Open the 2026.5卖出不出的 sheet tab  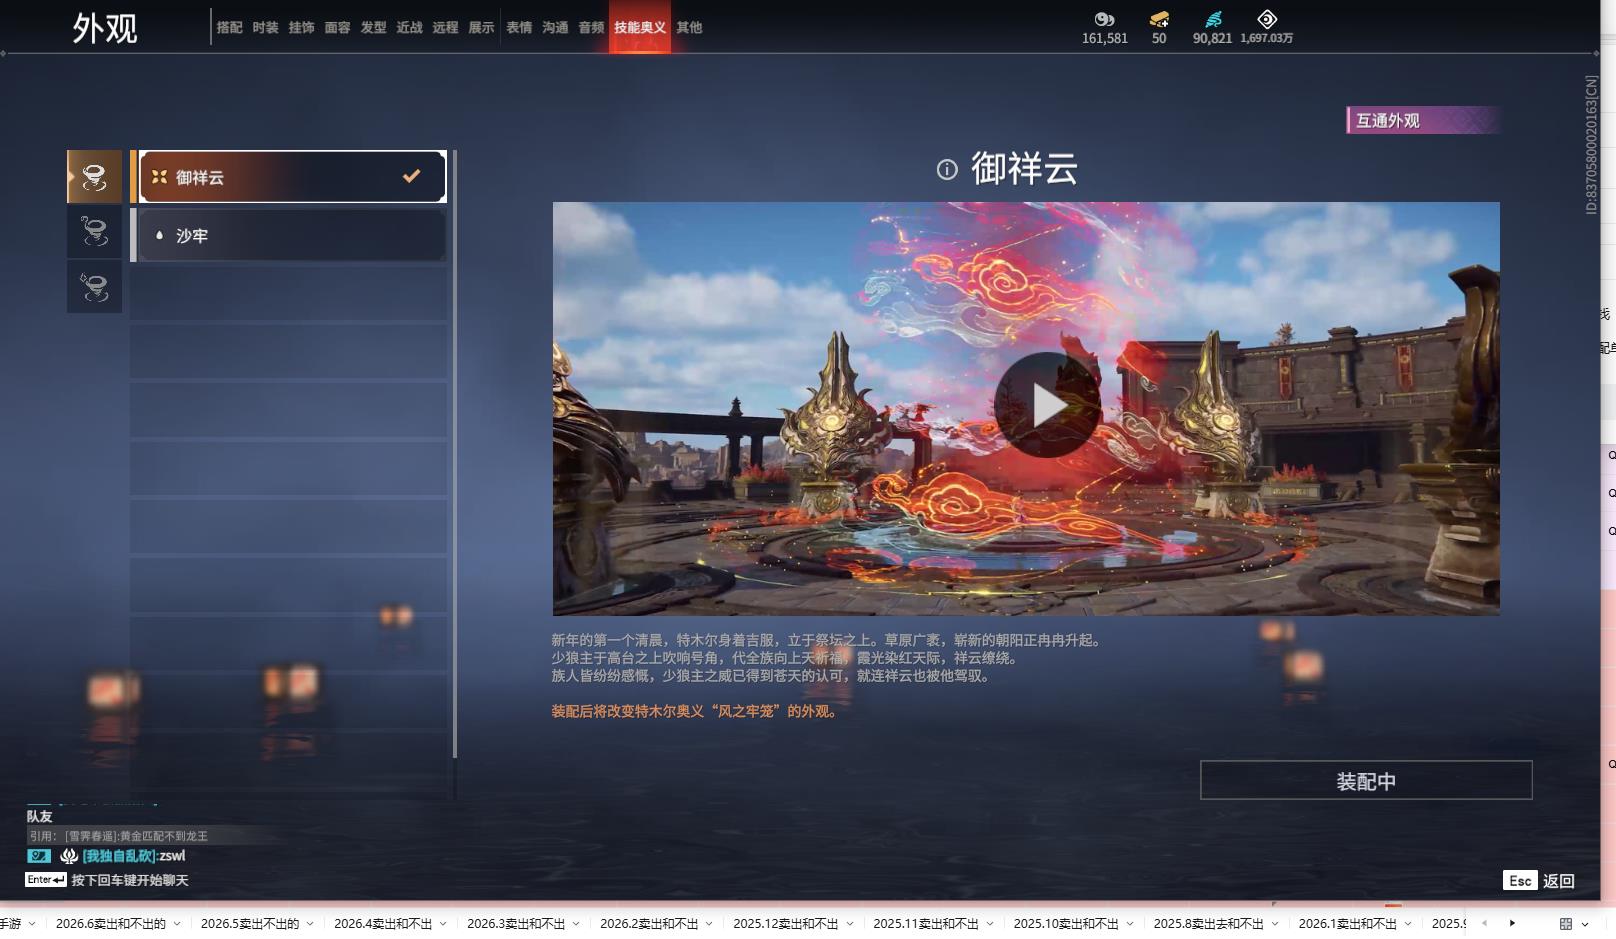click(250, 924)
